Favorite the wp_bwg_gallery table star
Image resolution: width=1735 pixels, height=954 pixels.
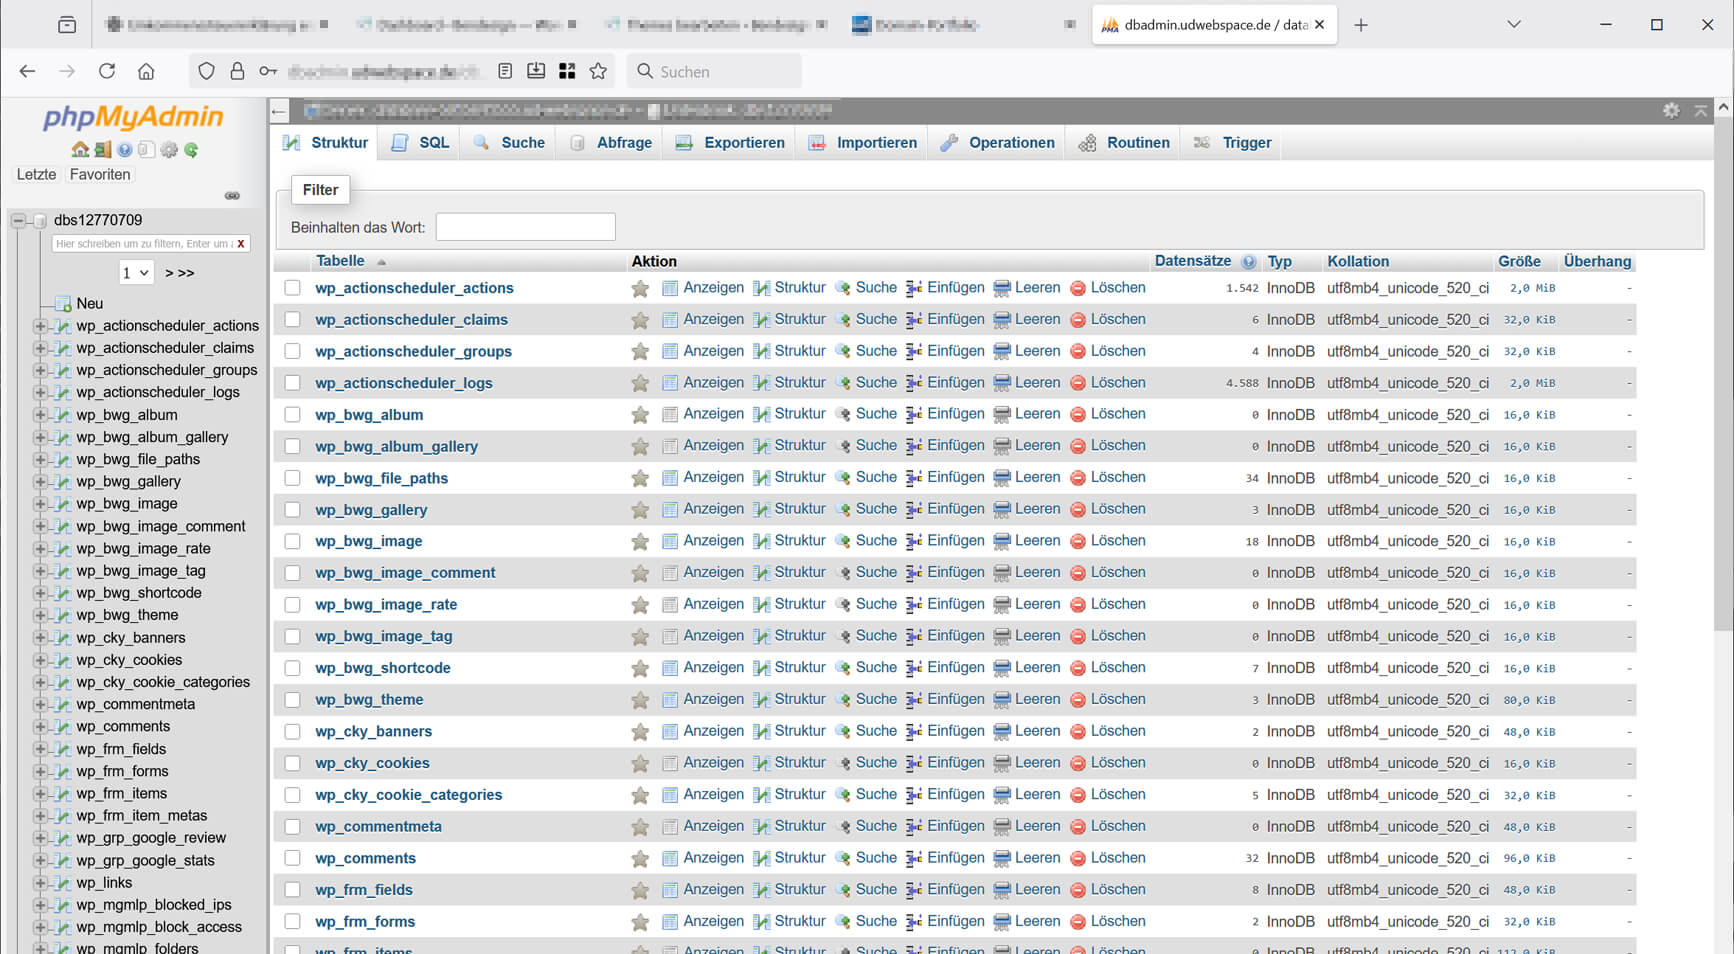[640, 510]
